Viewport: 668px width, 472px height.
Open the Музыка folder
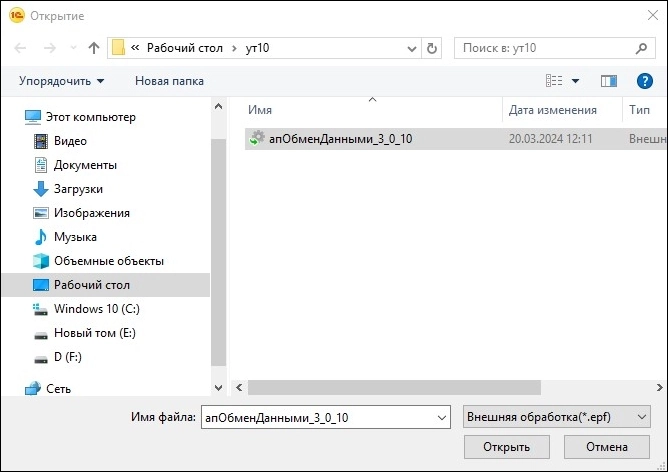(x=75, y=237)
